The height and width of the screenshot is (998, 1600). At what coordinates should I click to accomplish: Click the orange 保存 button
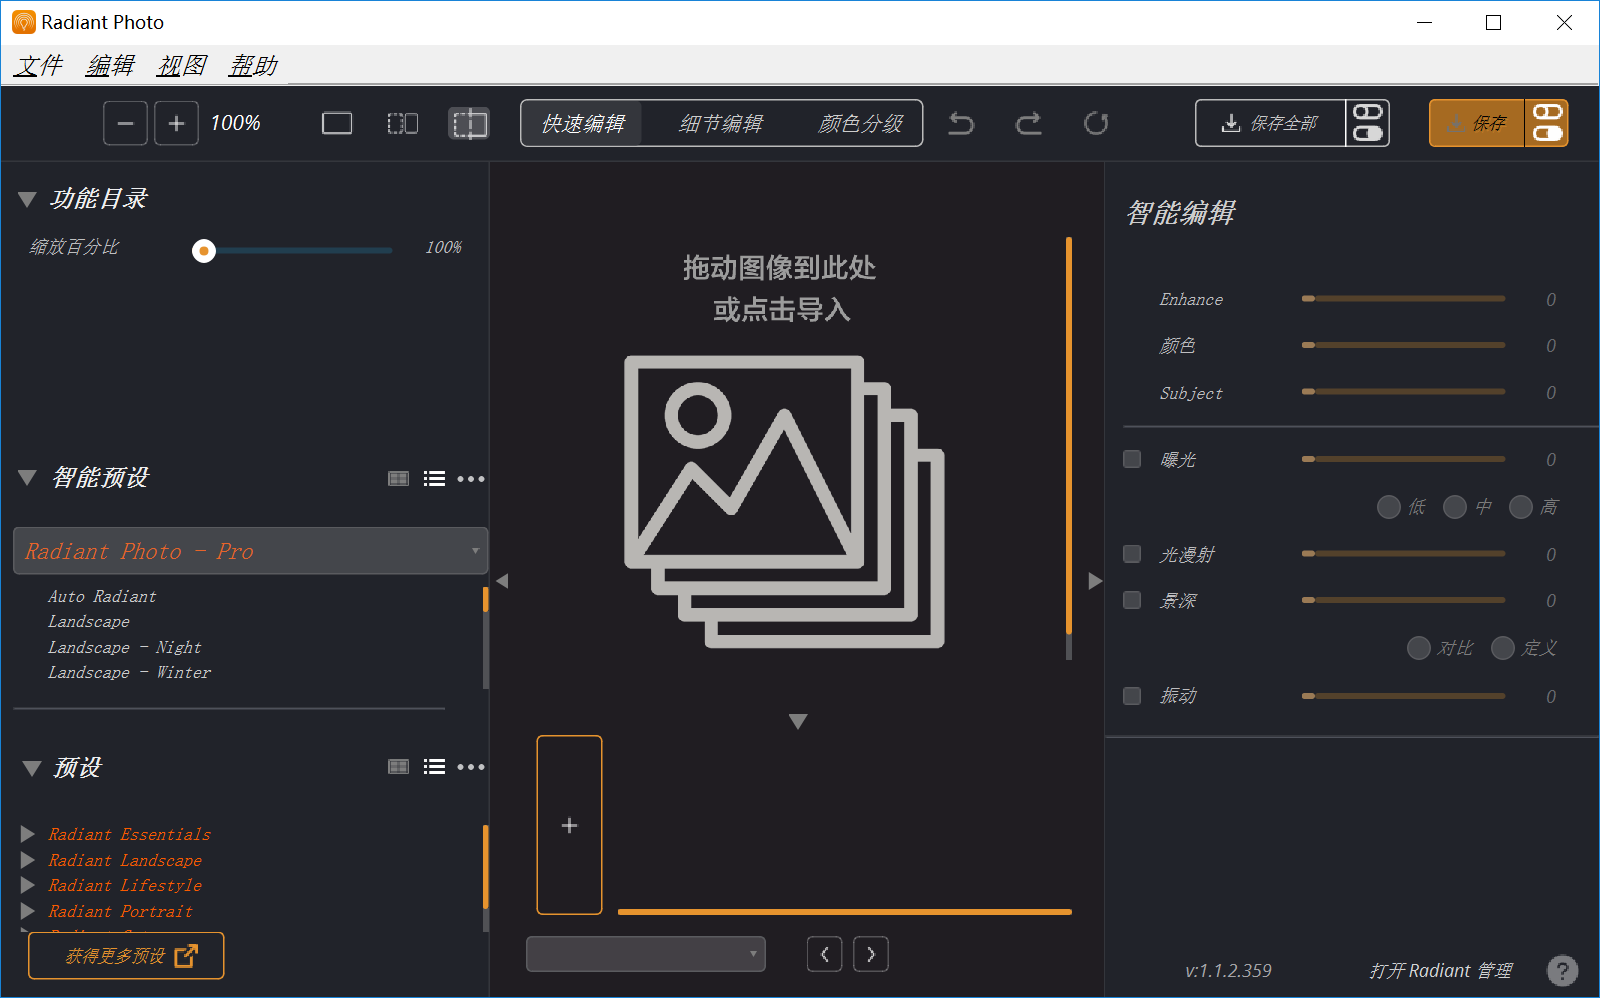(x=1477, y=123)
